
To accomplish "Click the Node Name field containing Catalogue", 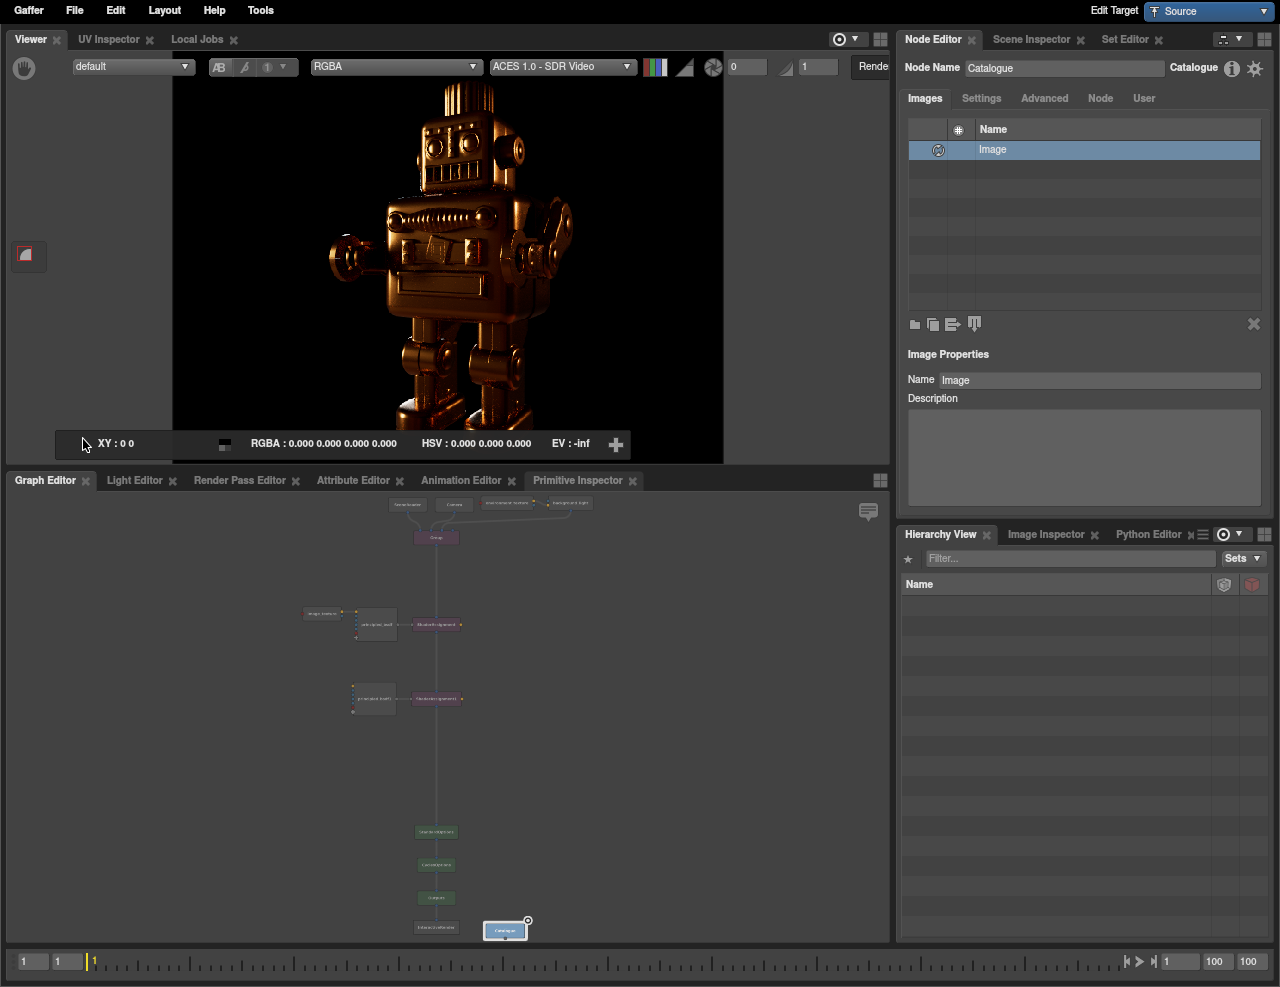I will 1065,68.
